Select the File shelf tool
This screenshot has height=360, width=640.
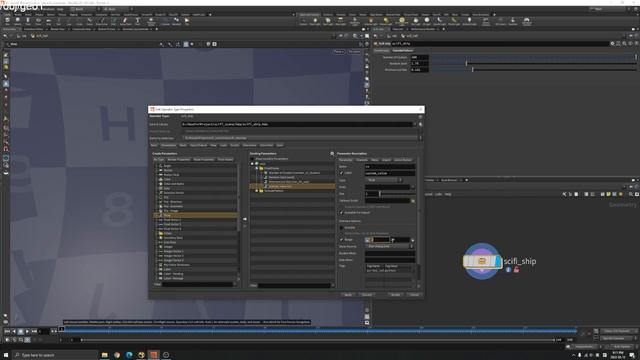(x=187, y=21)
